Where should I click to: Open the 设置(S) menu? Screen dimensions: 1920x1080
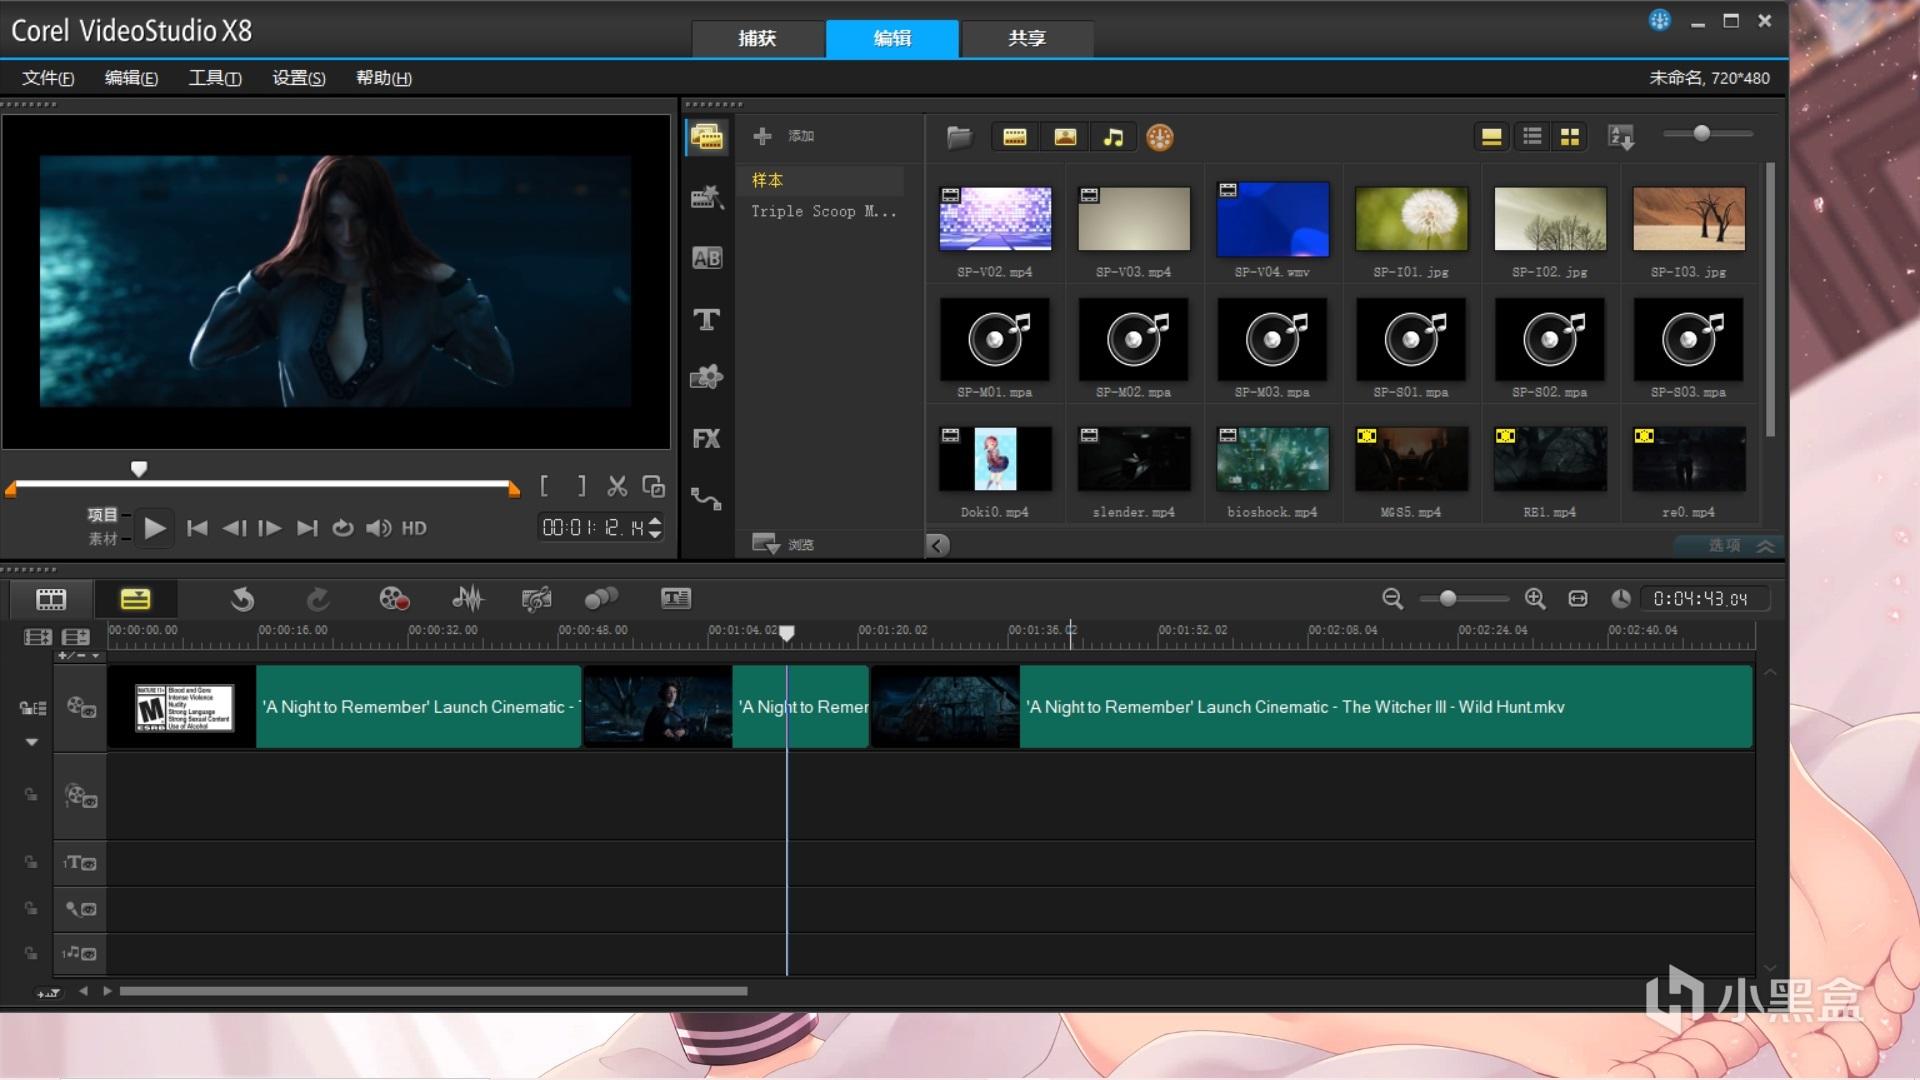[299, 78]
